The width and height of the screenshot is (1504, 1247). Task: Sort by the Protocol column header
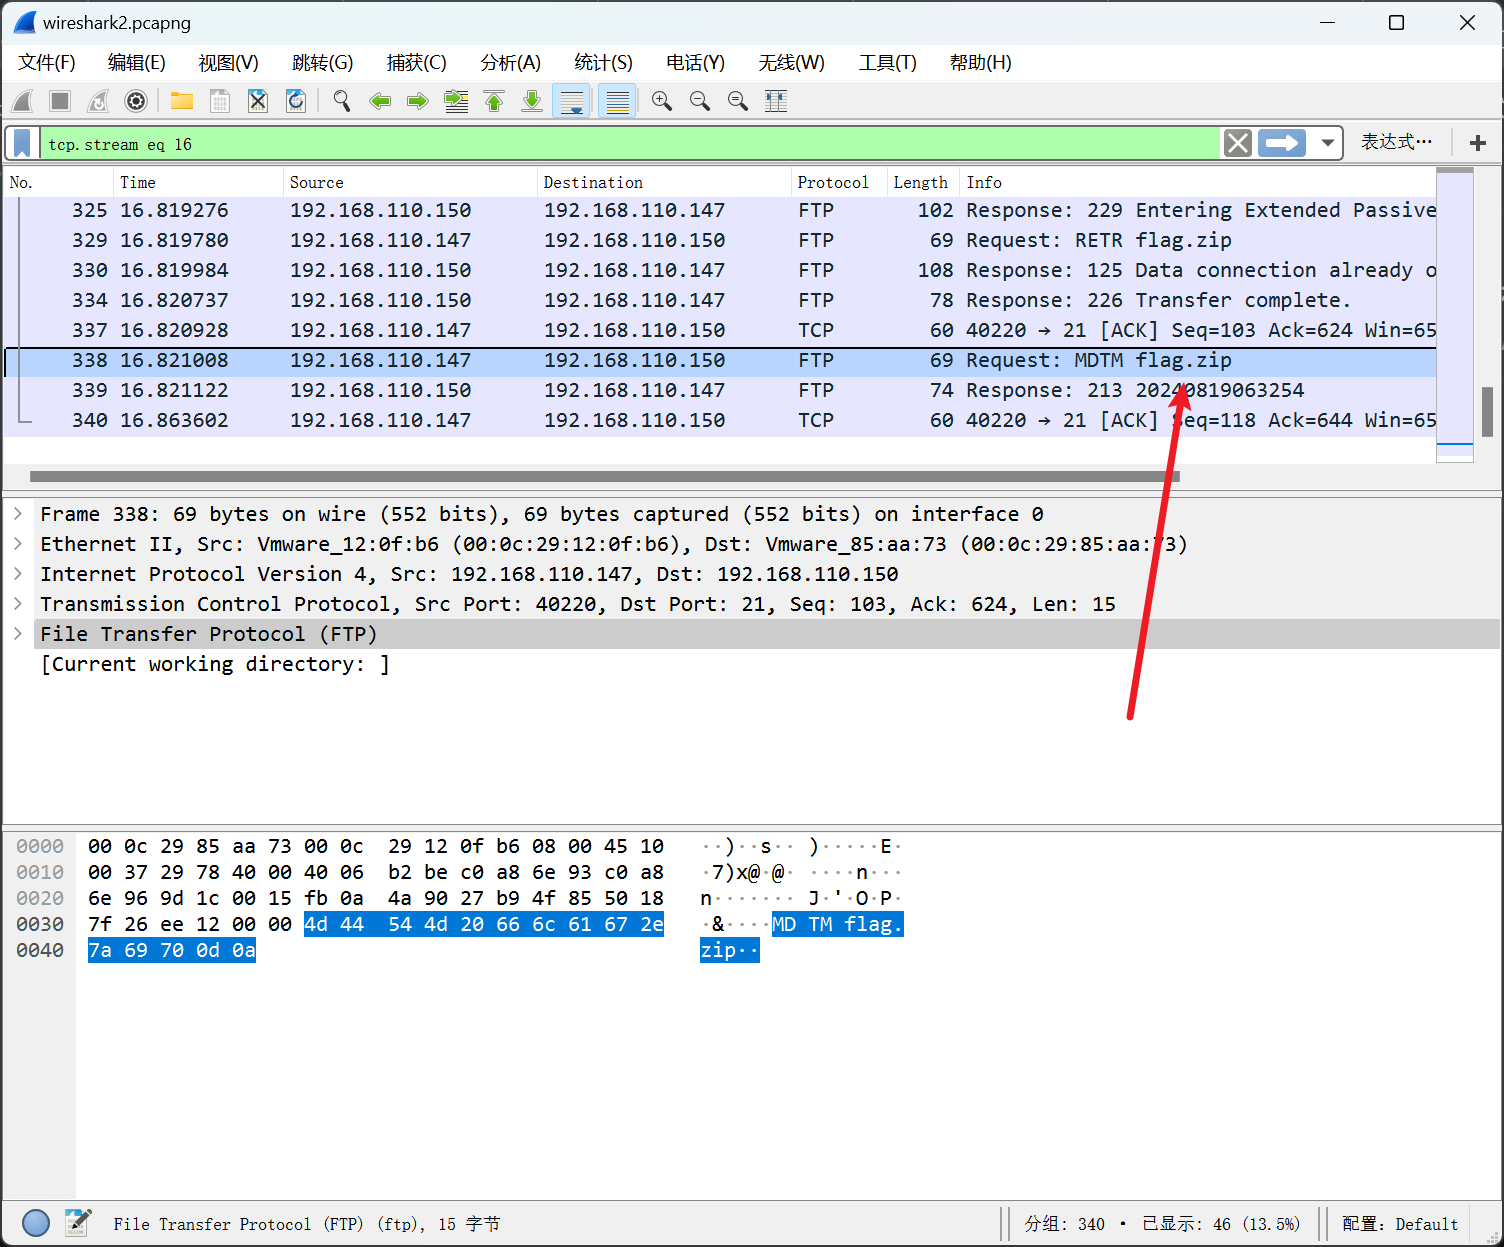(838, 182)
